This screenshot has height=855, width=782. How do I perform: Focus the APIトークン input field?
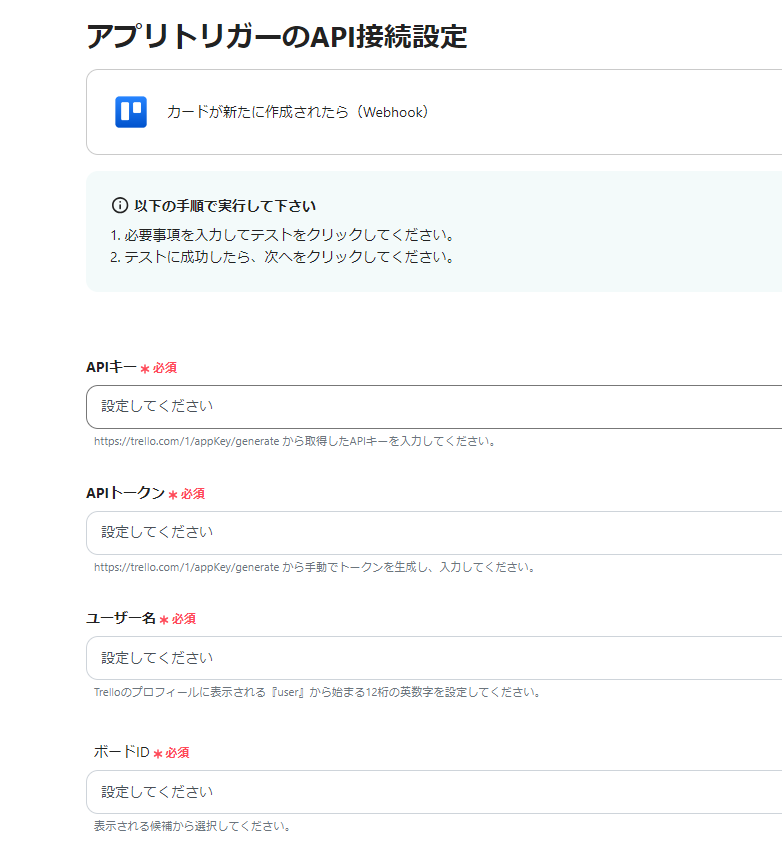(x=434, y=533)
